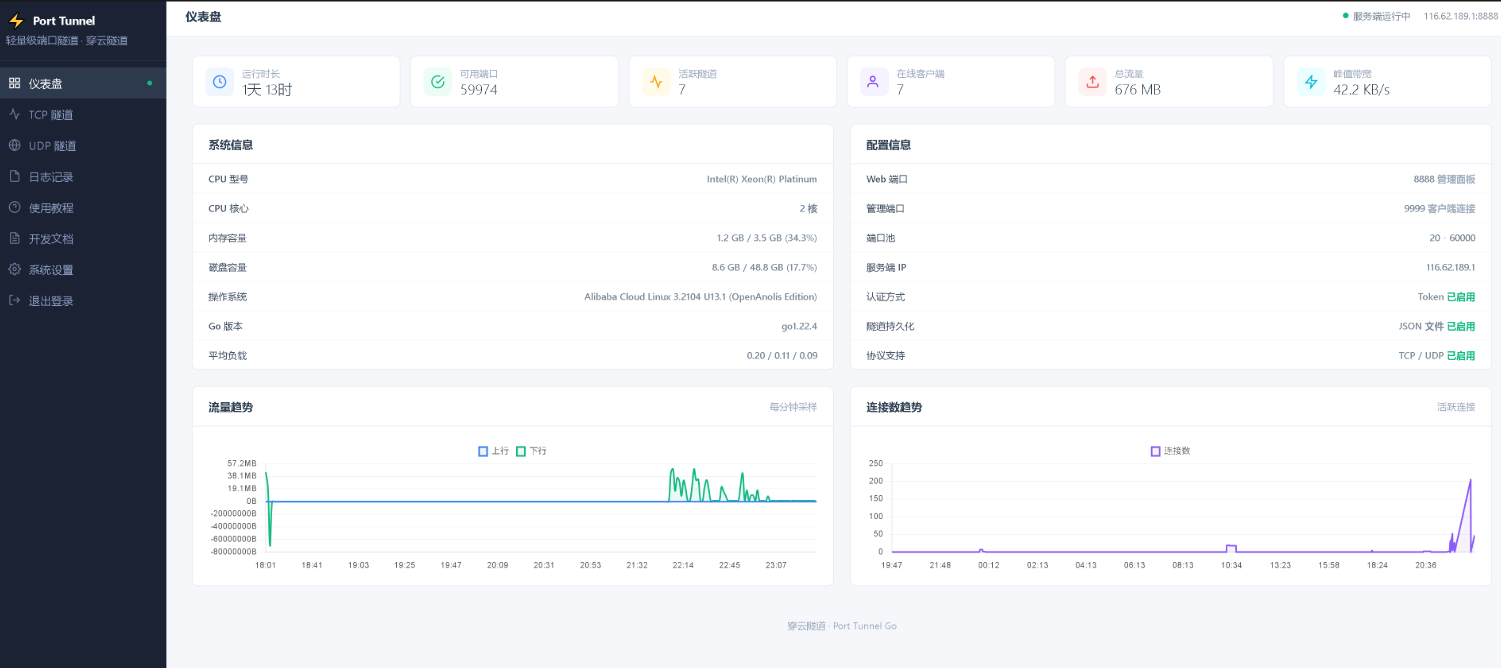Screen dimensions: 1501x668
Task: Click the server address 116.62.189.1:8888 in header
Action: coord(1461,16)
